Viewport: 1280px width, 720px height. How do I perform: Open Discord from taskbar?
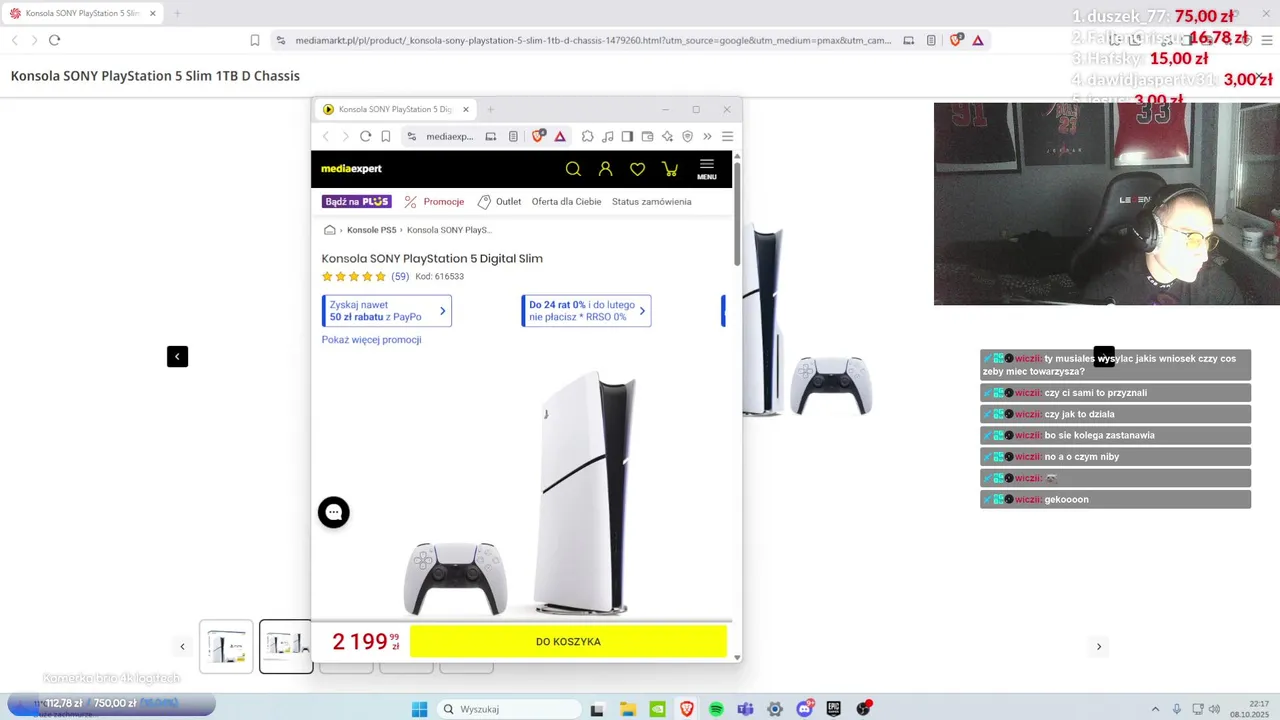point(805,709)
